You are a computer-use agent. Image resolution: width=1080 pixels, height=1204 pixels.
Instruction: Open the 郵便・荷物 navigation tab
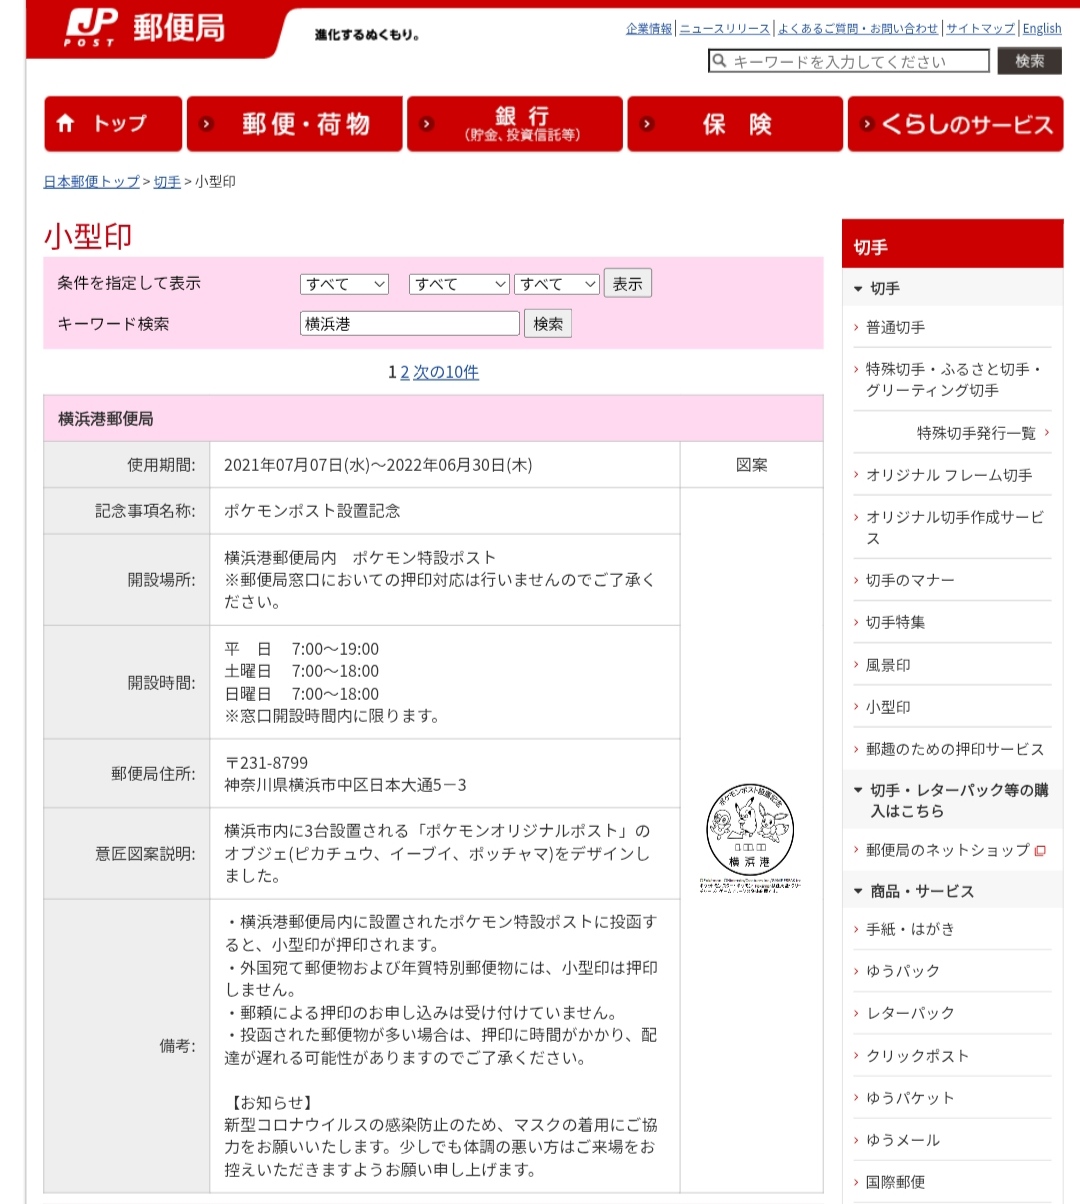295,124
